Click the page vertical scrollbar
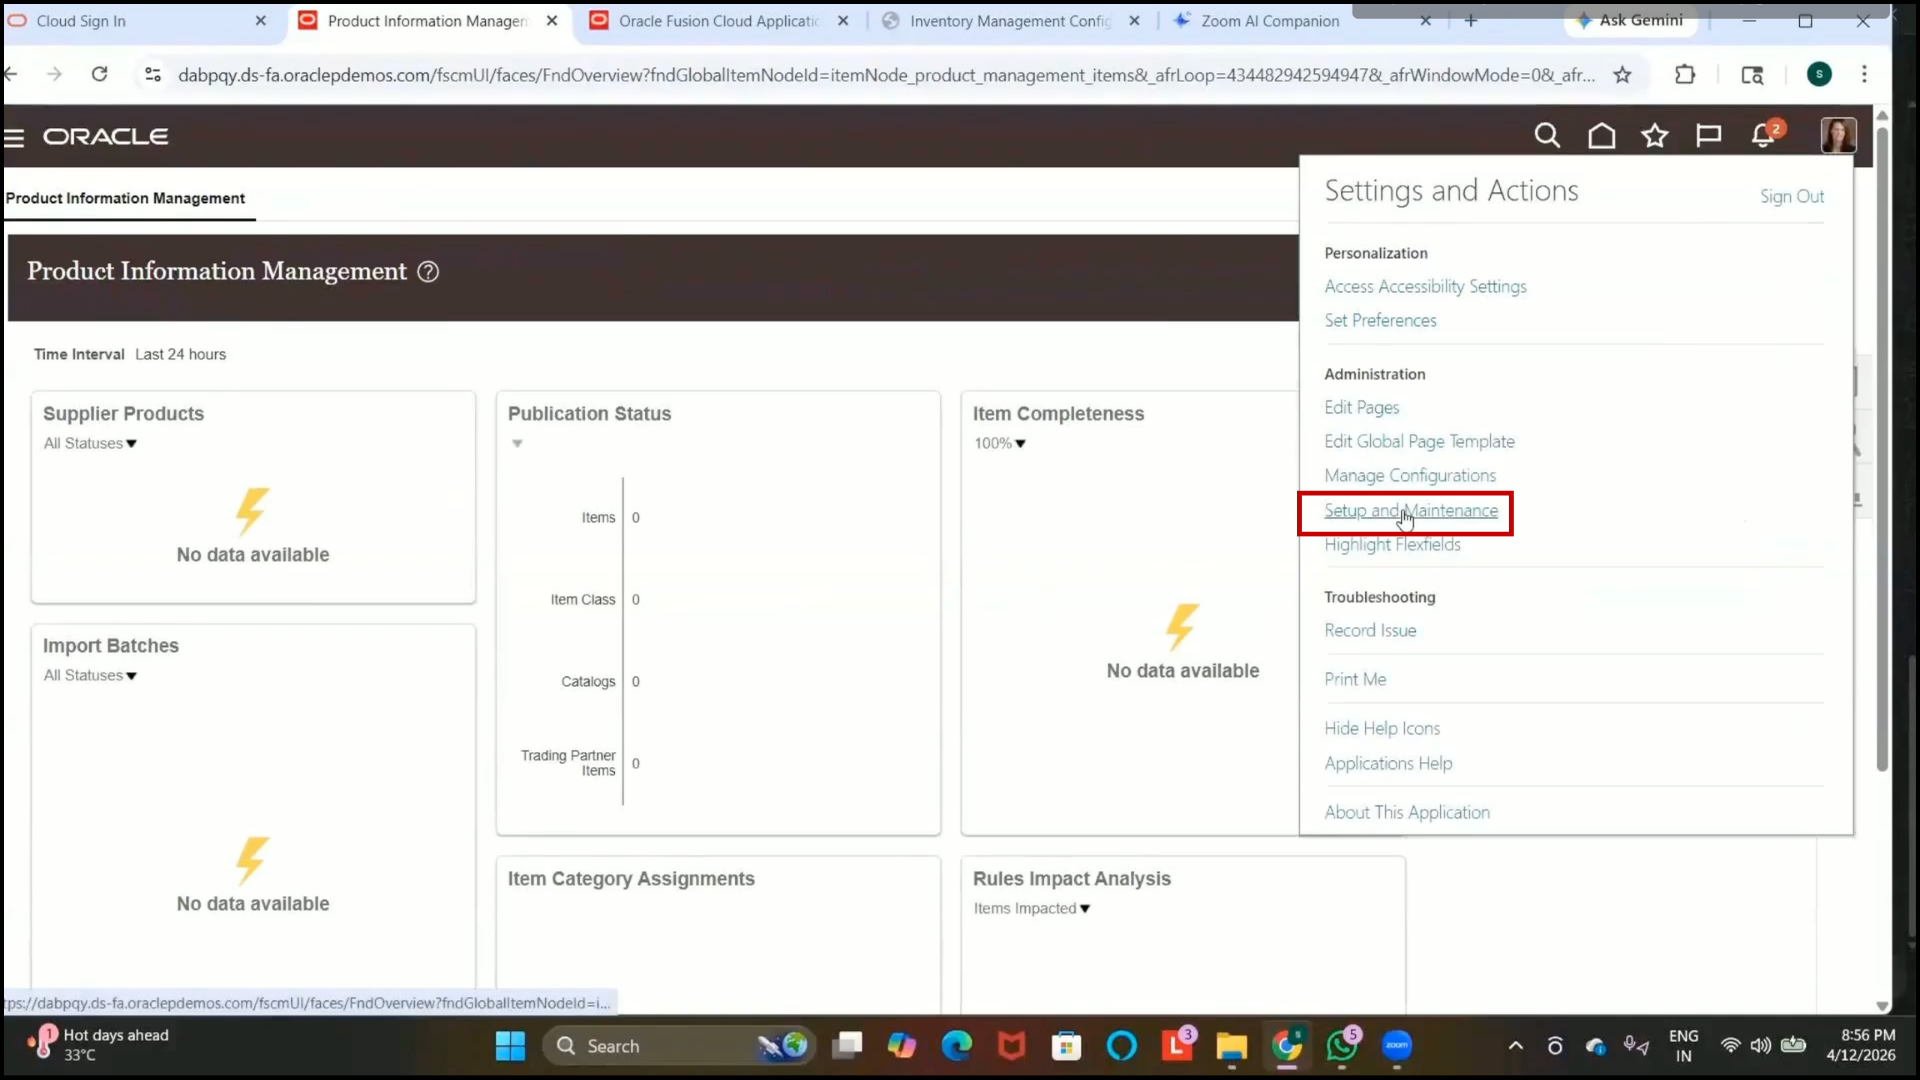The width and height of the screenshot is (1920, 1080). pos(1882,450)
